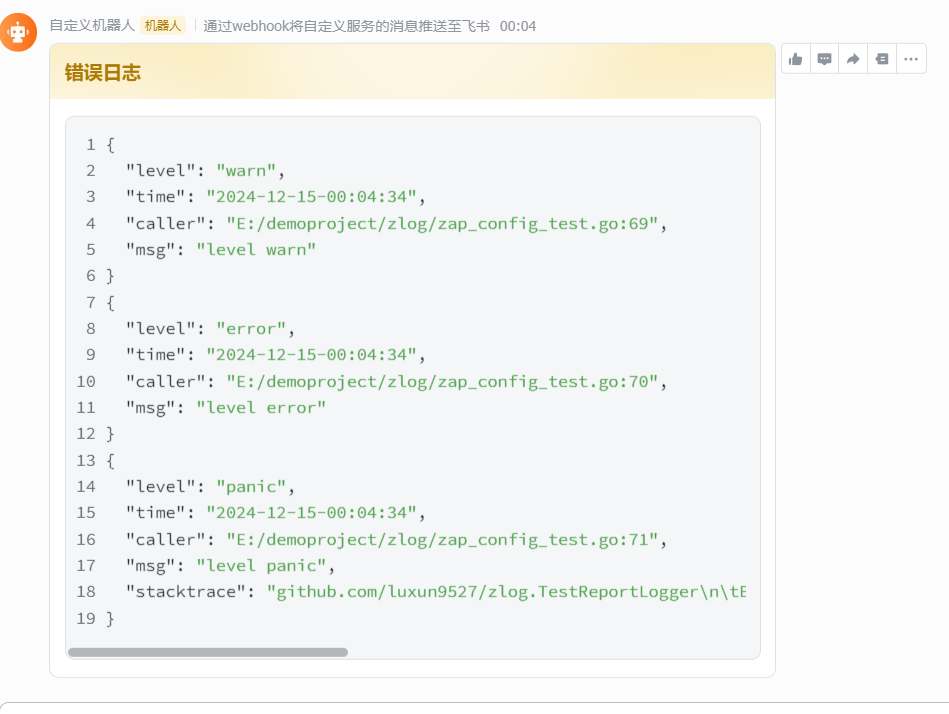Click the "panic" level value

(255, 487)
